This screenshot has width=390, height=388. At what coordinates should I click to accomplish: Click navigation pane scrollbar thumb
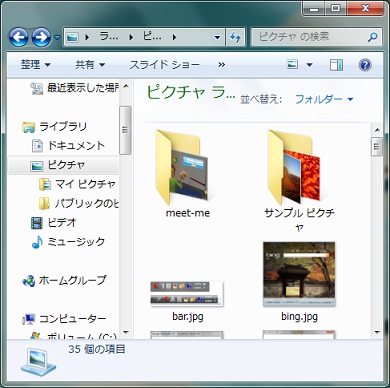(125, 130)
